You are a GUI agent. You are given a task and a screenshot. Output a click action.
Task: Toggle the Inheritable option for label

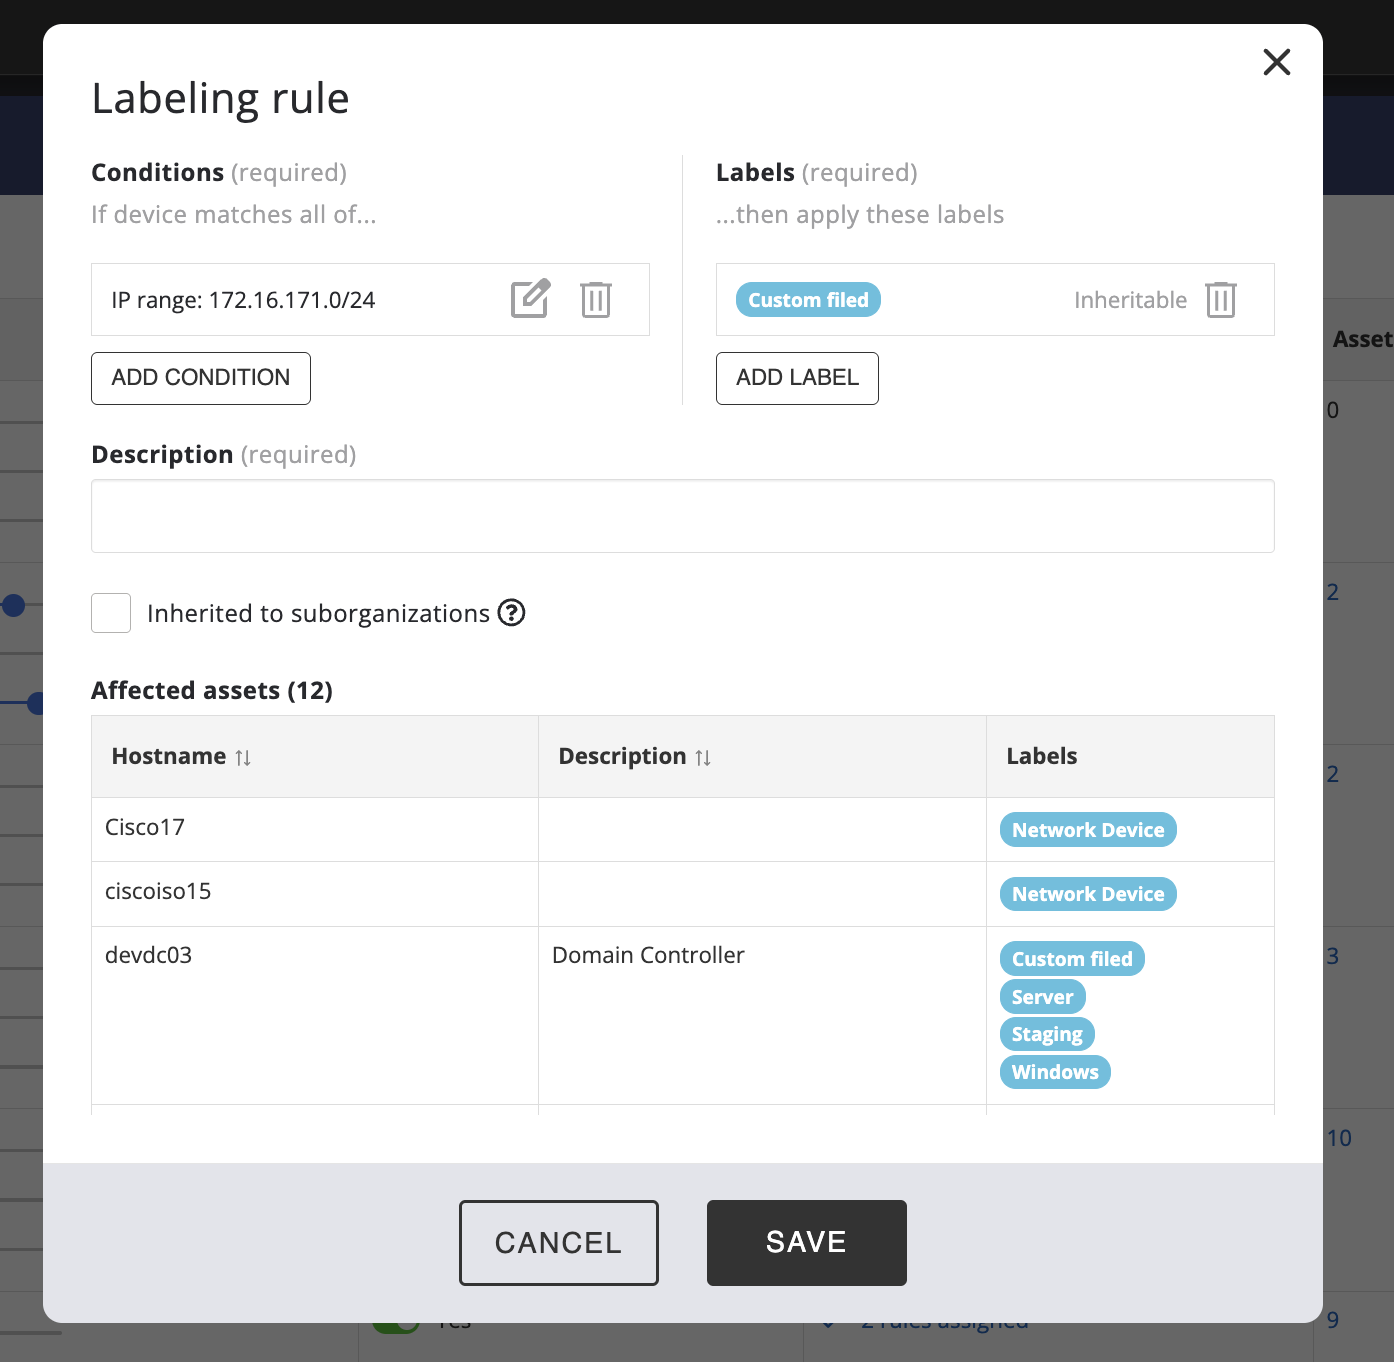tap(1130, 300)
